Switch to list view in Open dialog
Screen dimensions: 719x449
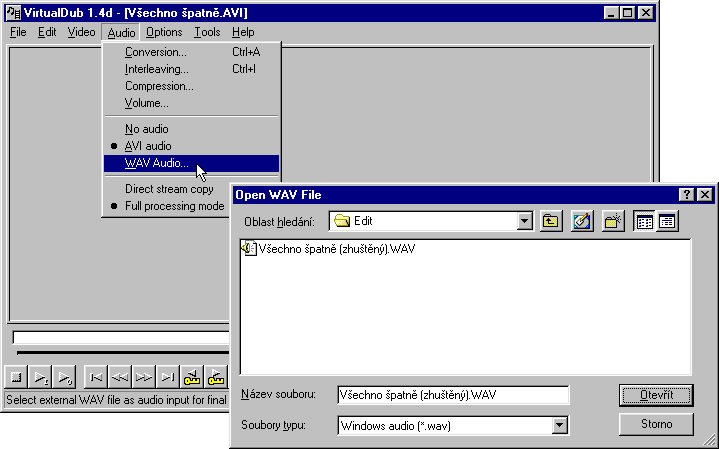(x=644, y=222)
